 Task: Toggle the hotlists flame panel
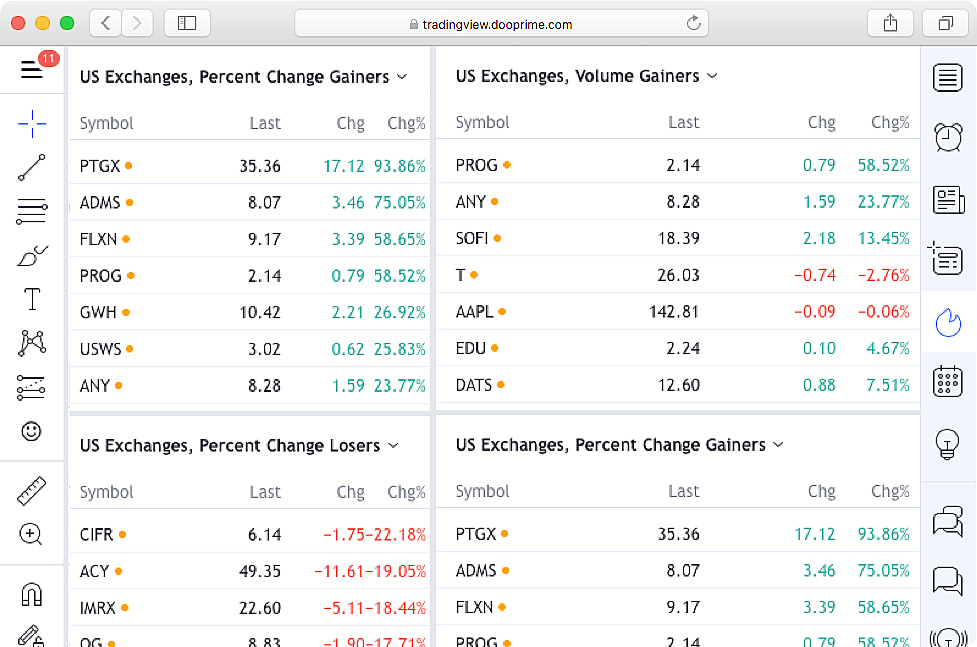point(947,321)
